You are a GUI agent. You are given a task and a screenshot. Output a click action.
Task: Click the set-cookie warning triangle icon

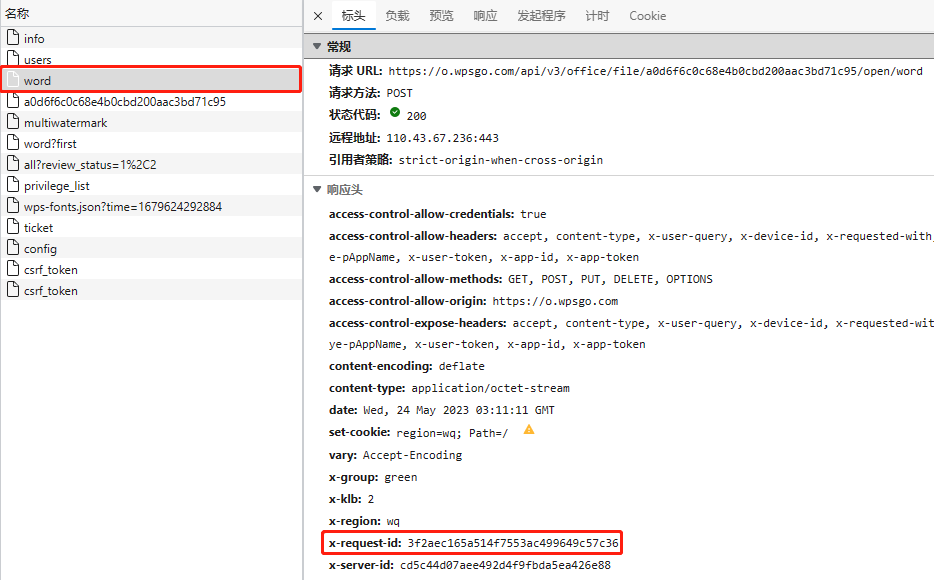tap(529, 430)
